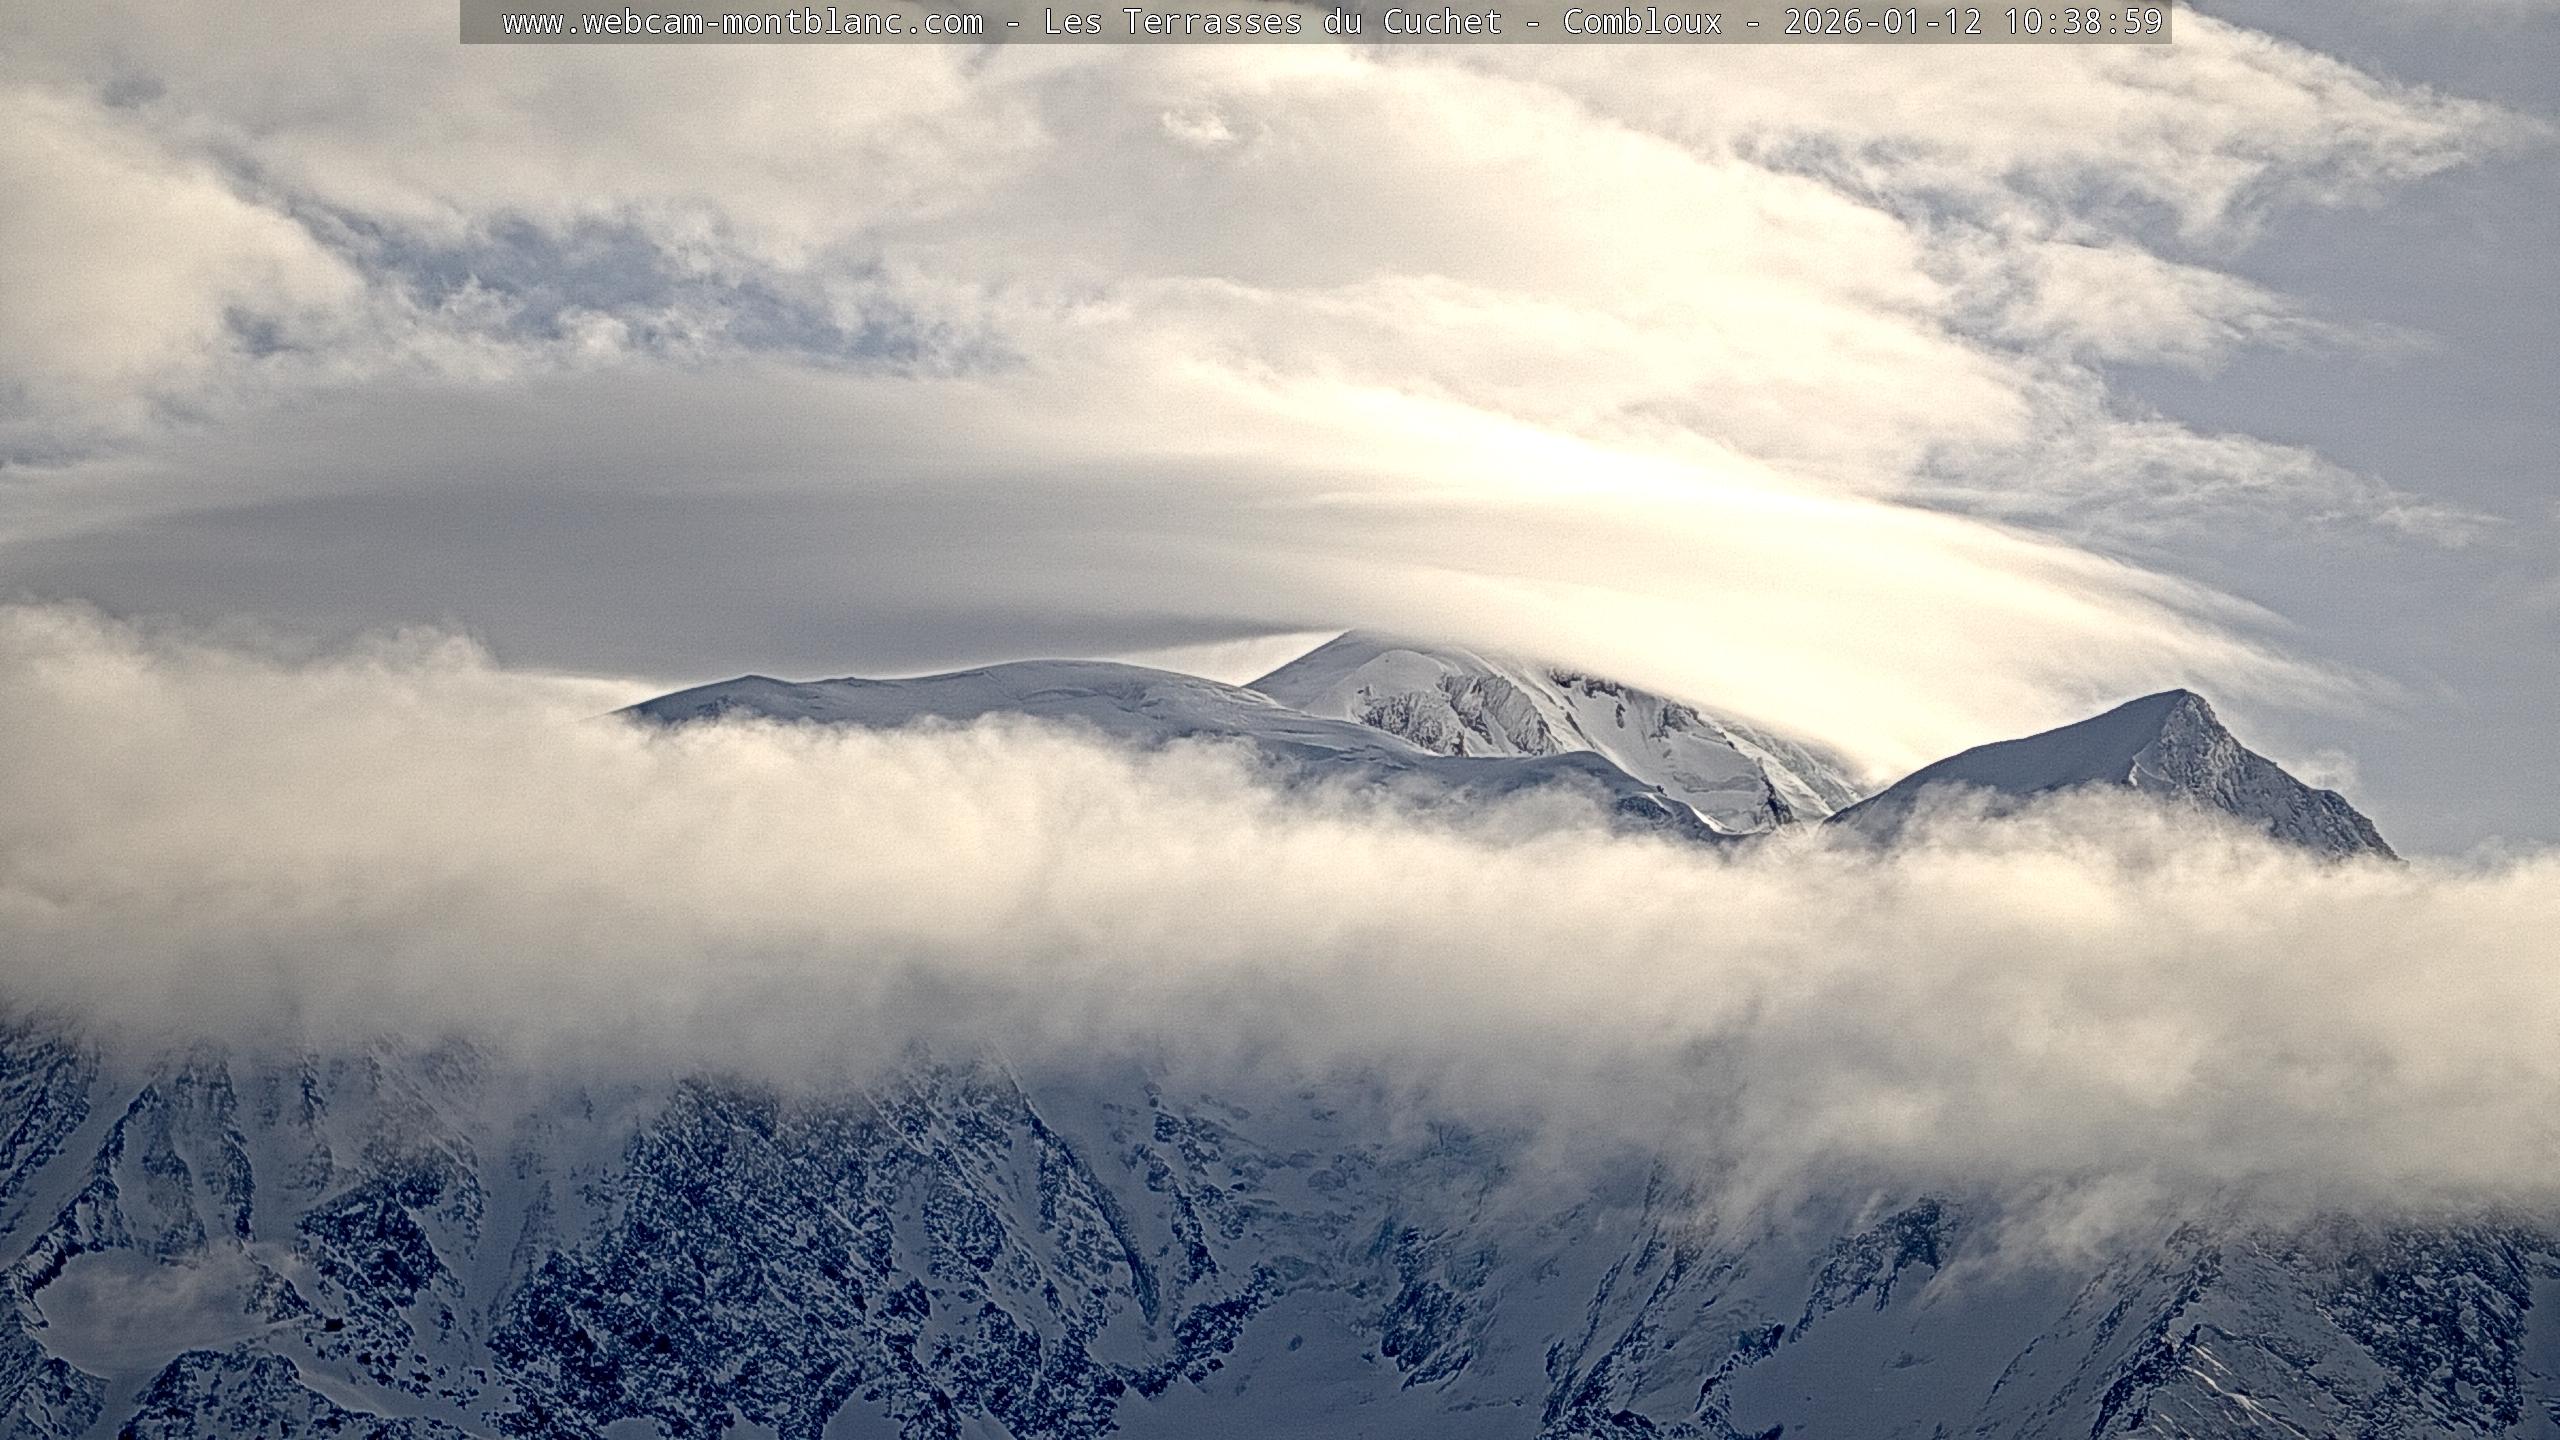Click the date 2026-01-12 in banner

pyautogui.click(x=1882, y=22)
